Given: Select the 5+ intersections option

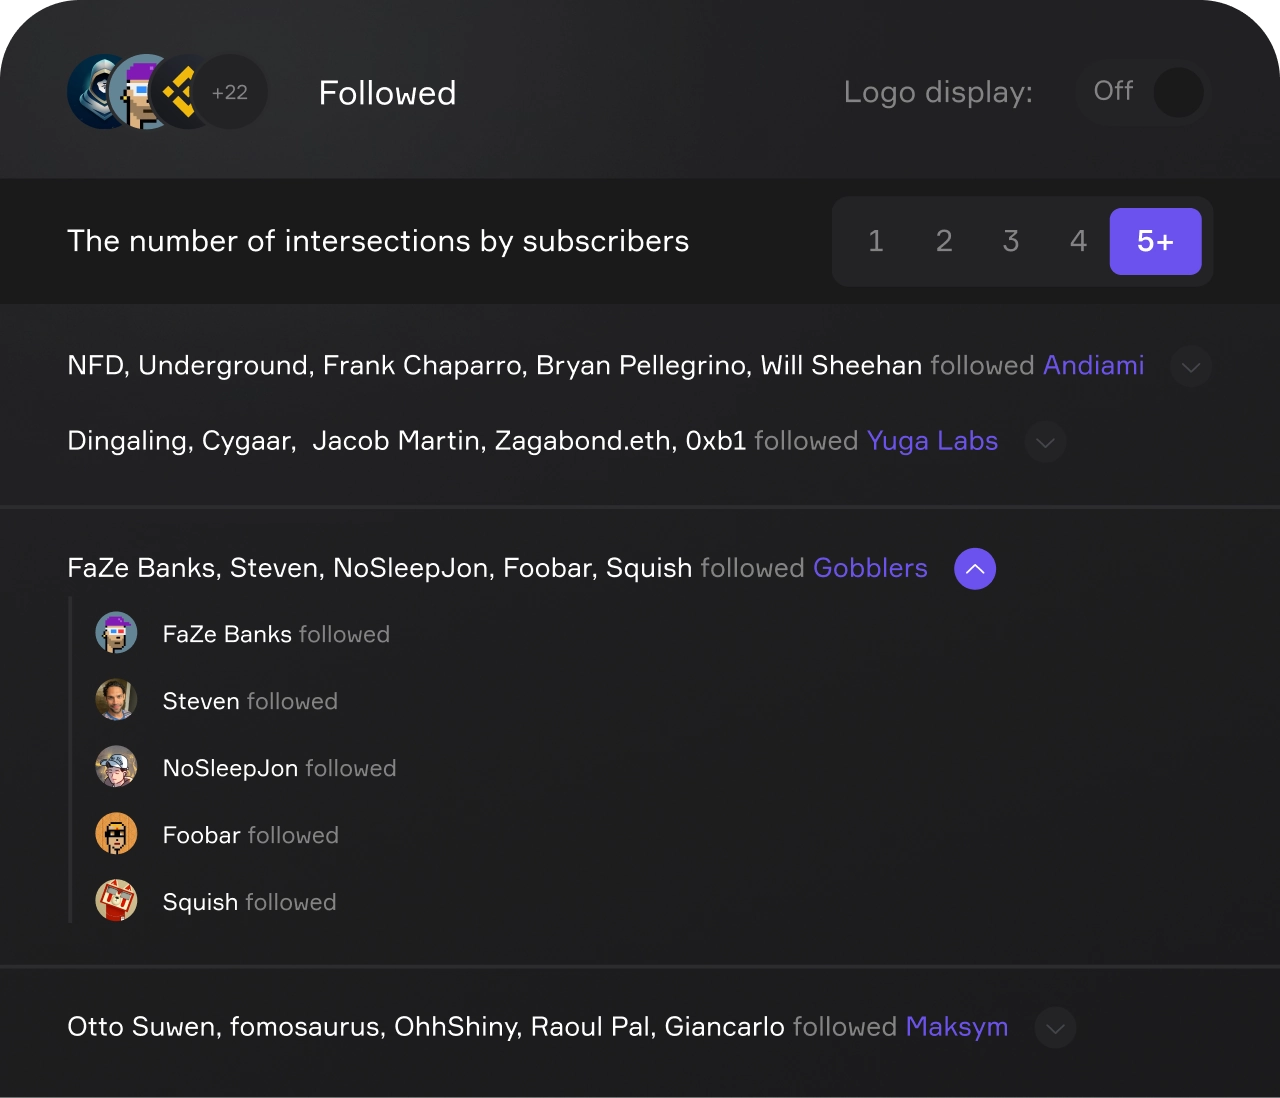Looking at the screenshot, I should tap(1156, 241).
